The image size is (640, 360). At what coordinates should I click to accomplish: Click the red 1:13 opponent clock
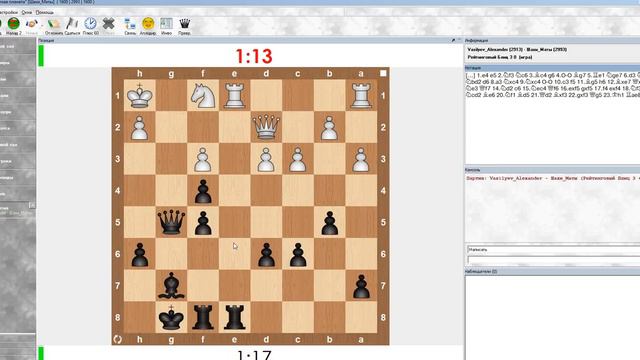253,56
